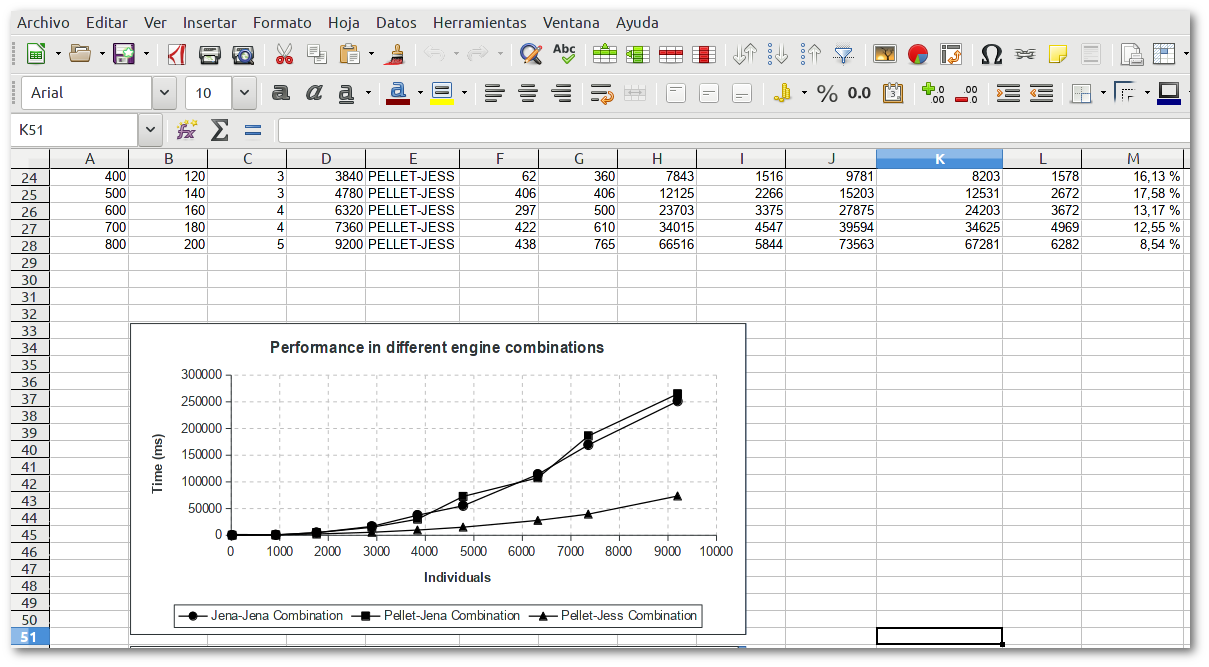
Task: Expand the cell borders dropdown arrow
Action: click(x=1103, y=93)
